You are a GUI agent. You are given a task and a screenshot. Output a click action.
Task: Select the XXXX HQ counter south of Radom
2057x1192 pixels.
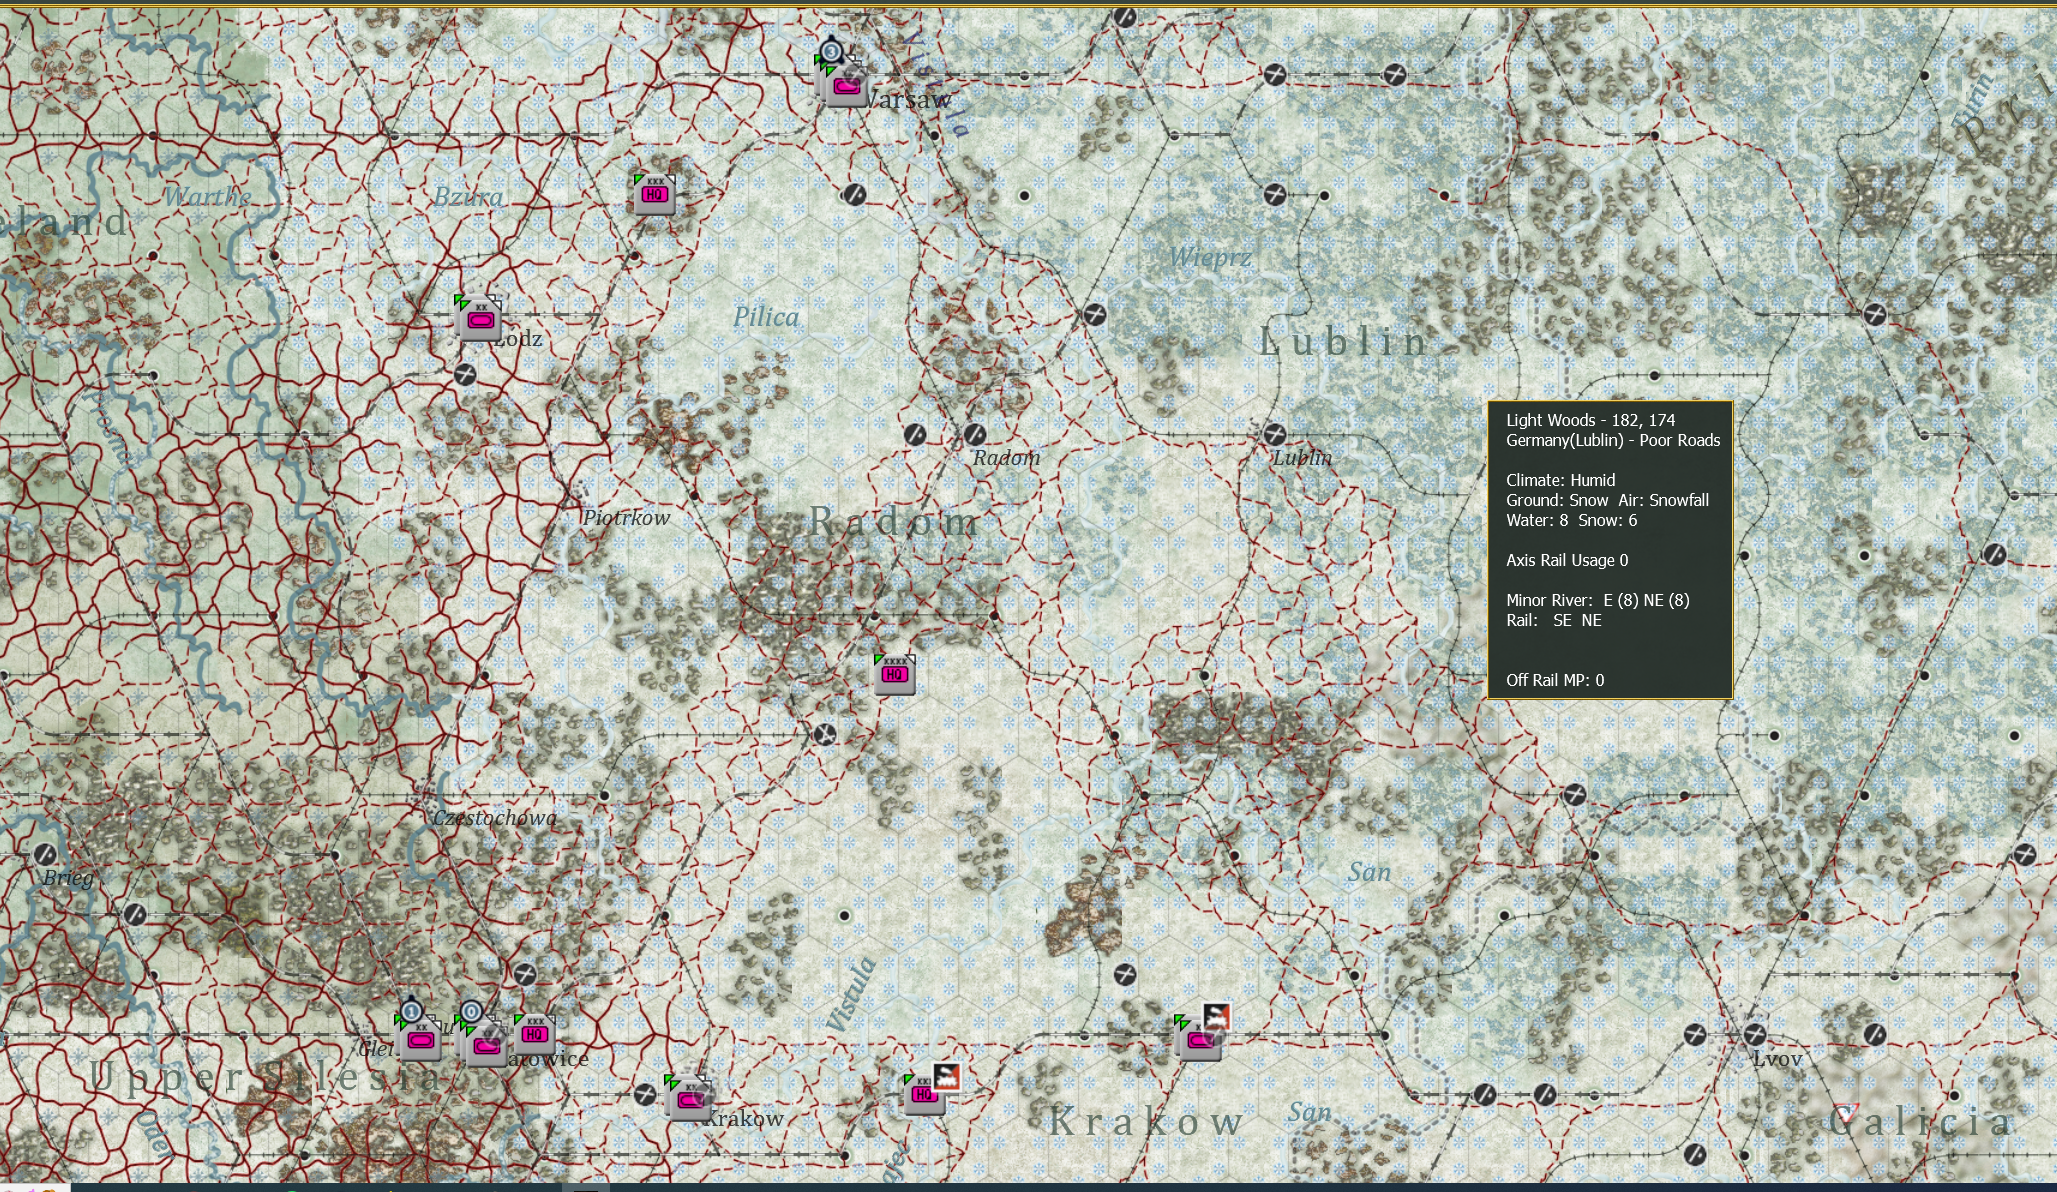point(895,675)
